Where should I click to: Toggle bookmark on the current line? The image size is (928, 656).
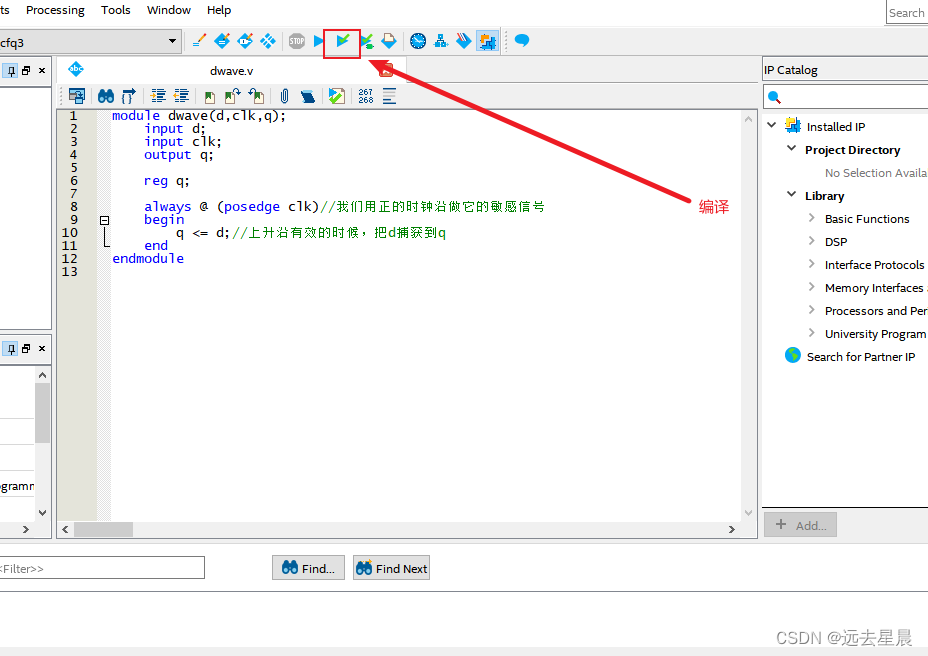tap(210, 97)
